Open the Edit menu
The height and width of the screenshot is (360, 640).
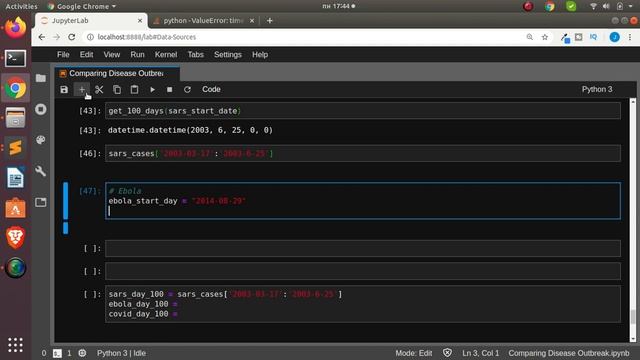[86, 55]
